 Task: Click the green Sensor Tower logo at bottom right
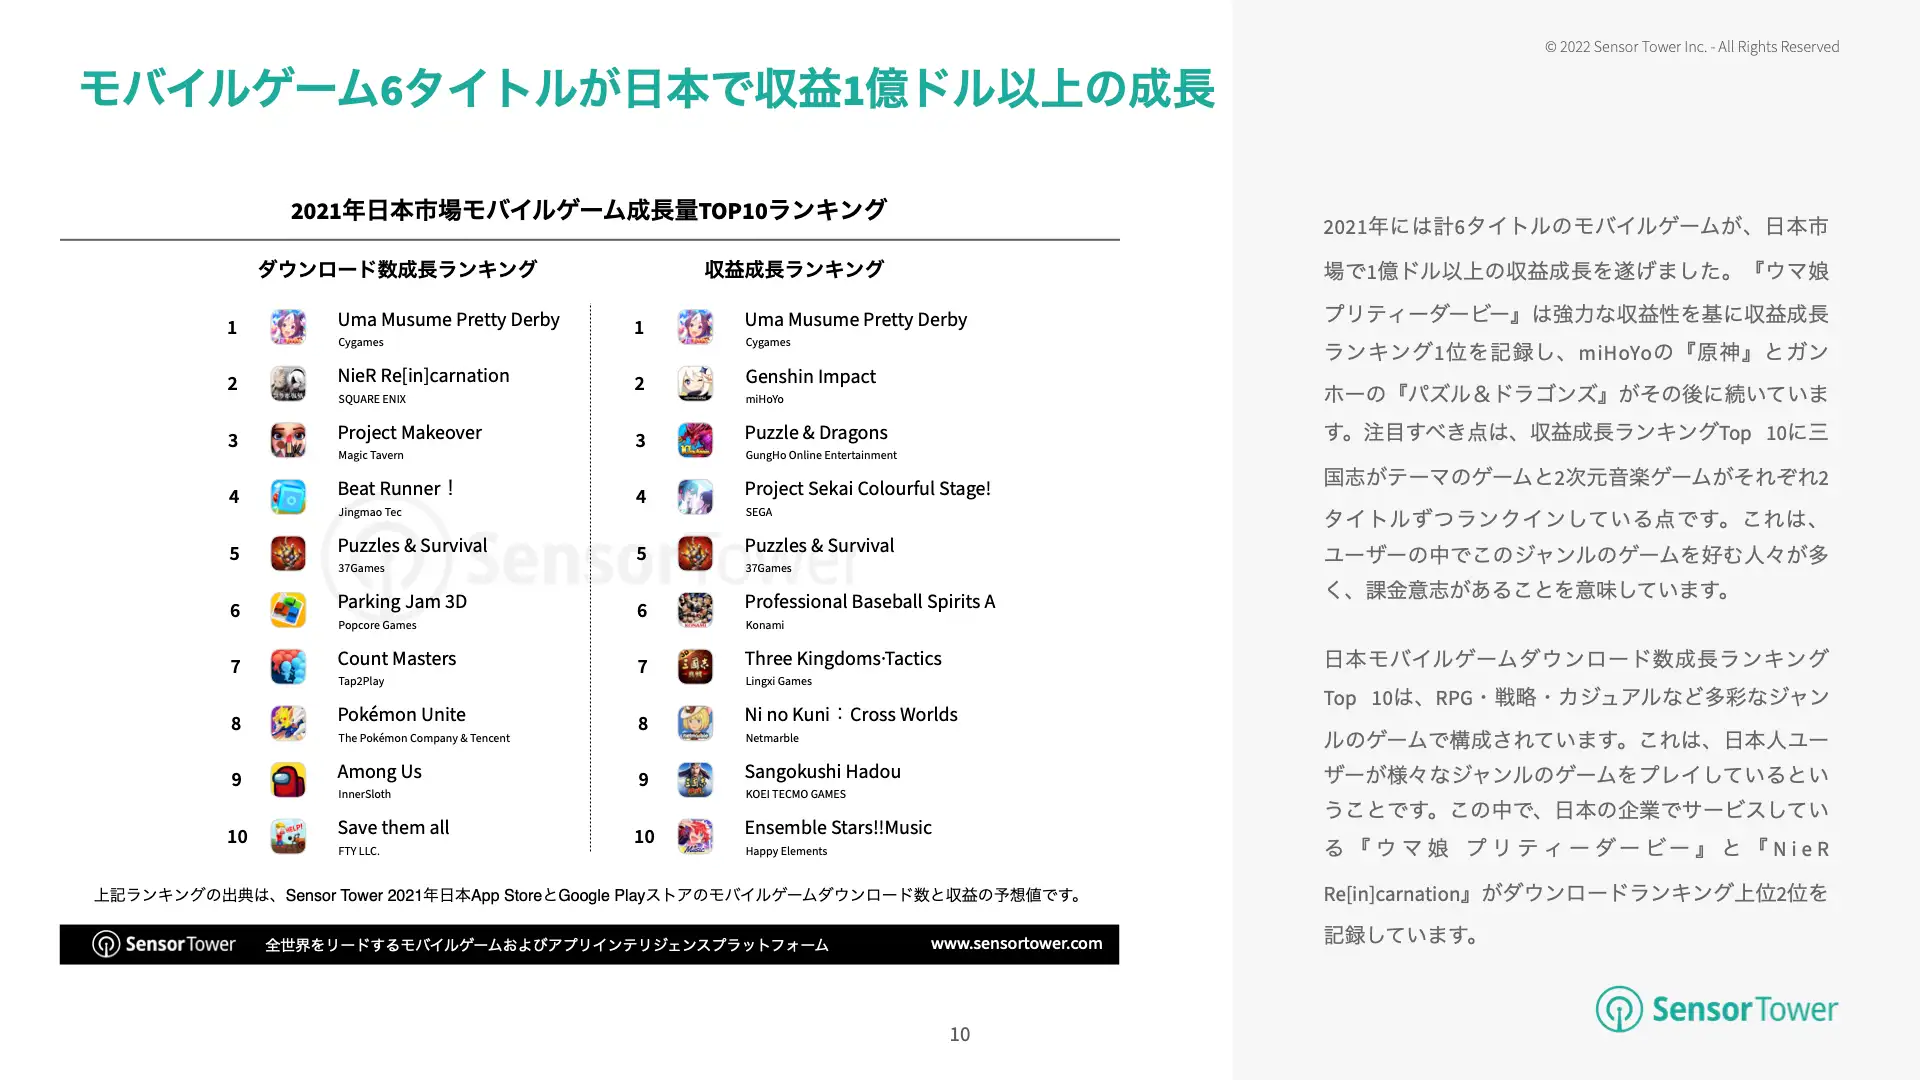click(1717, 1009)
